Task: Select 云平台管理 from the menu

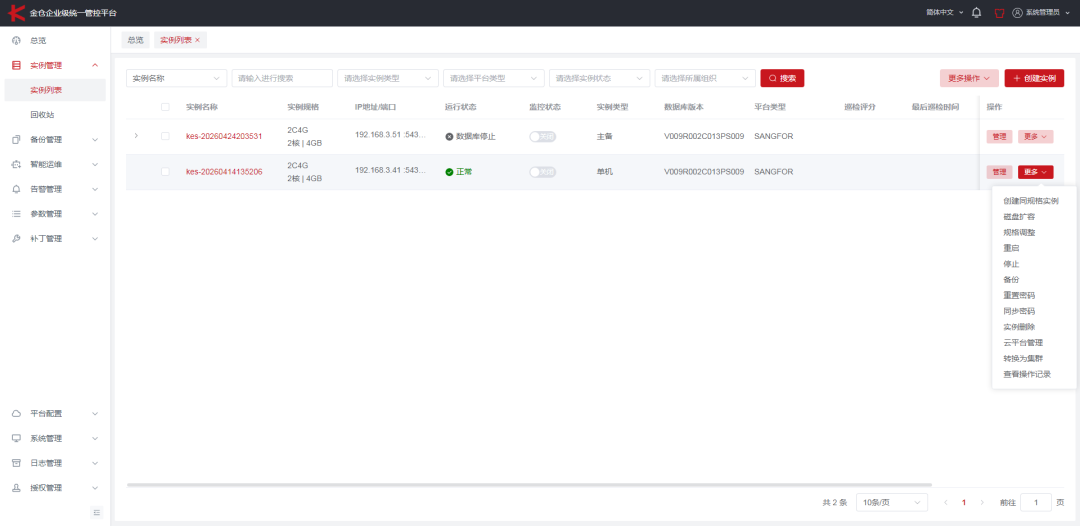Action: [x=1023, y=343]
